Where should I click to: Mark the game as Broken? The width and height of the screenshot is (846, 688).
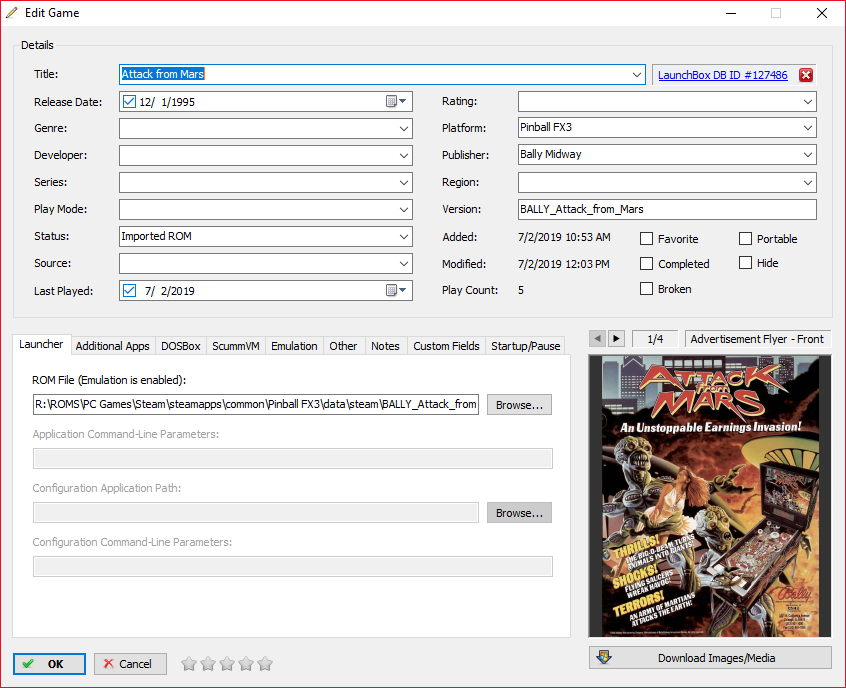point(646,289)
